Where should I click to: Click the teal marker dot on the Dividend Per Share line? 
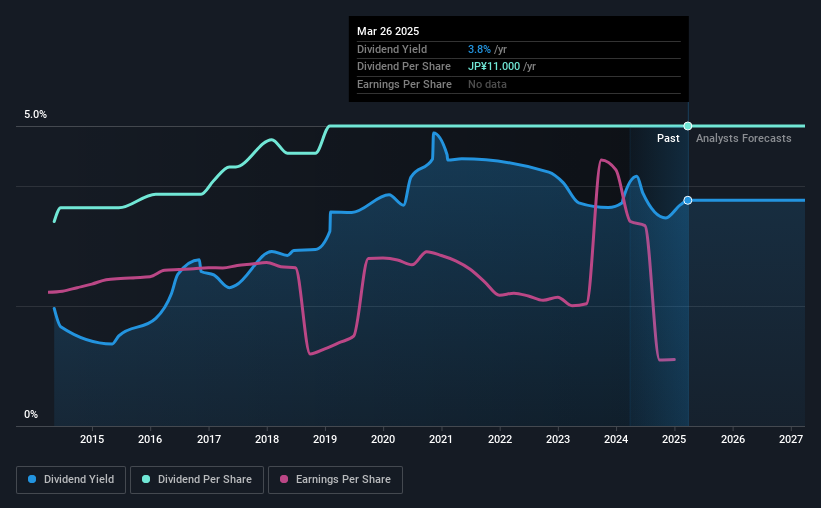[x=688, y=126]
